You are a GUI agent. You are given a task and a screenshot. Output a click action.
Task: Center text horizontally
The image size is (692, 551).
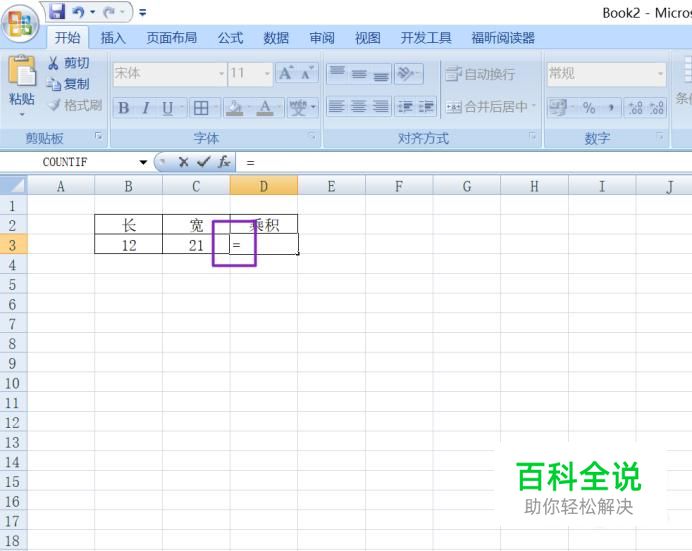pyautogui.click(x=359, y=107)
